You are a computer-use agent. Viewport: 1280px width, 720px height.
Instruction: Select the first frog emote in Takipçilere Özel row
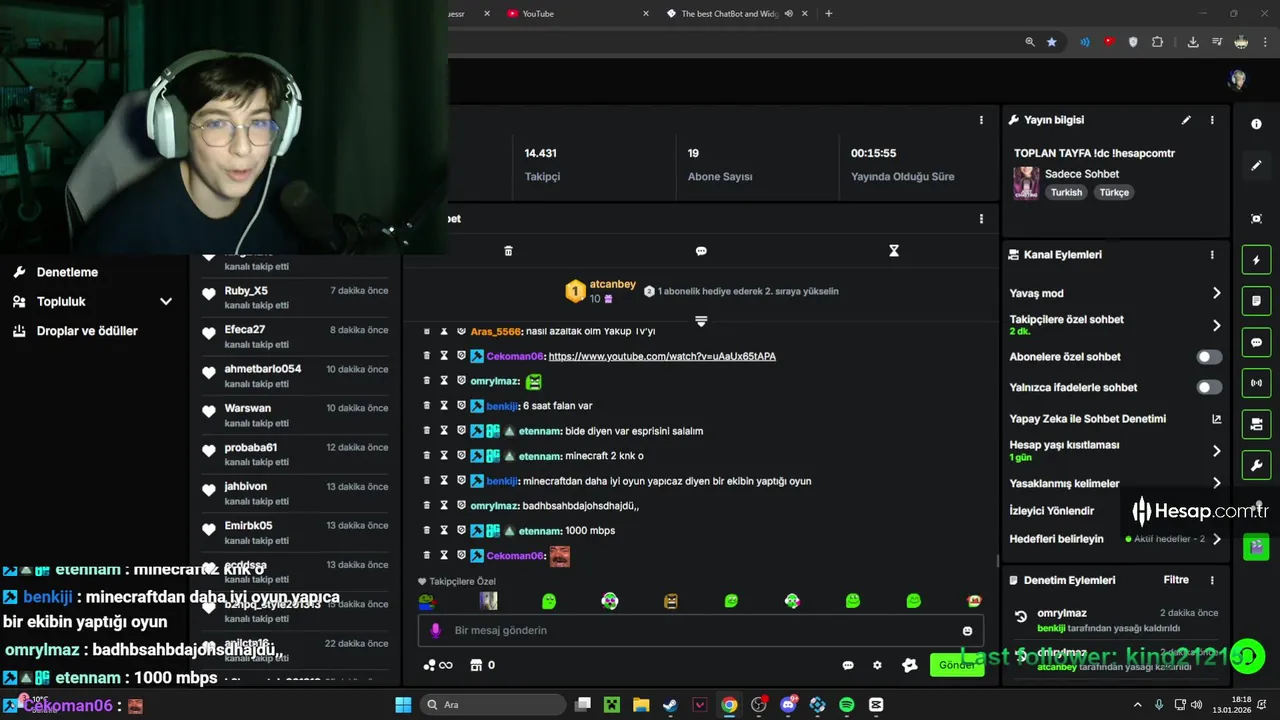click(426, 601)
